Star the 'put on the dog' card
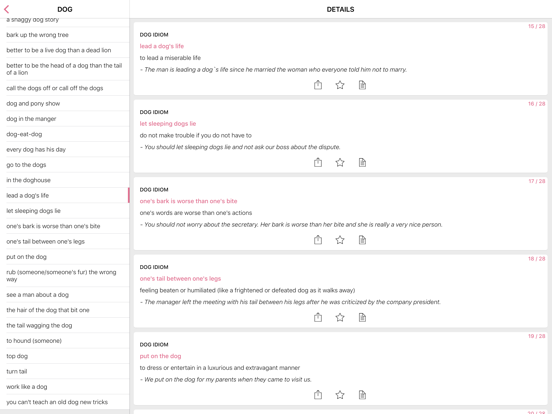 coord(340,395)
